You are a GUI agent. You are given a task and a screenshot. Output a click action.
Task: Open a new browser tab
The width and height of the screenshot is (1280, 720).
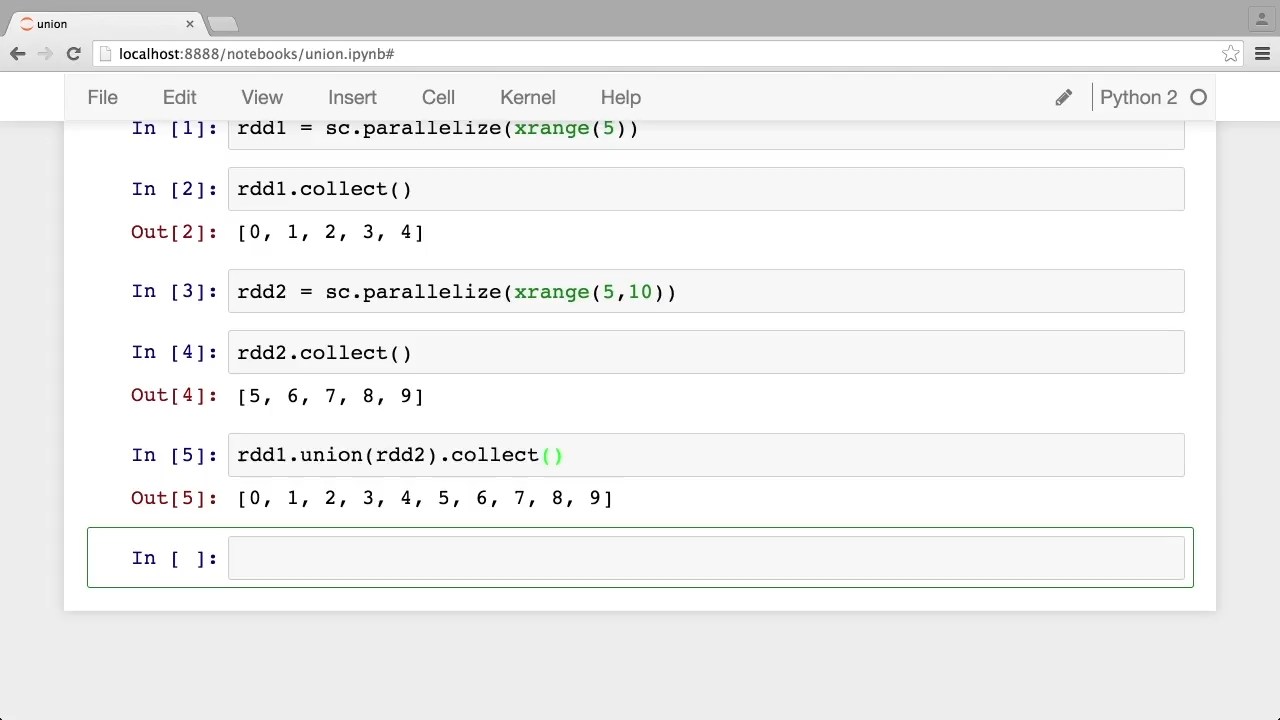point(222,24)
